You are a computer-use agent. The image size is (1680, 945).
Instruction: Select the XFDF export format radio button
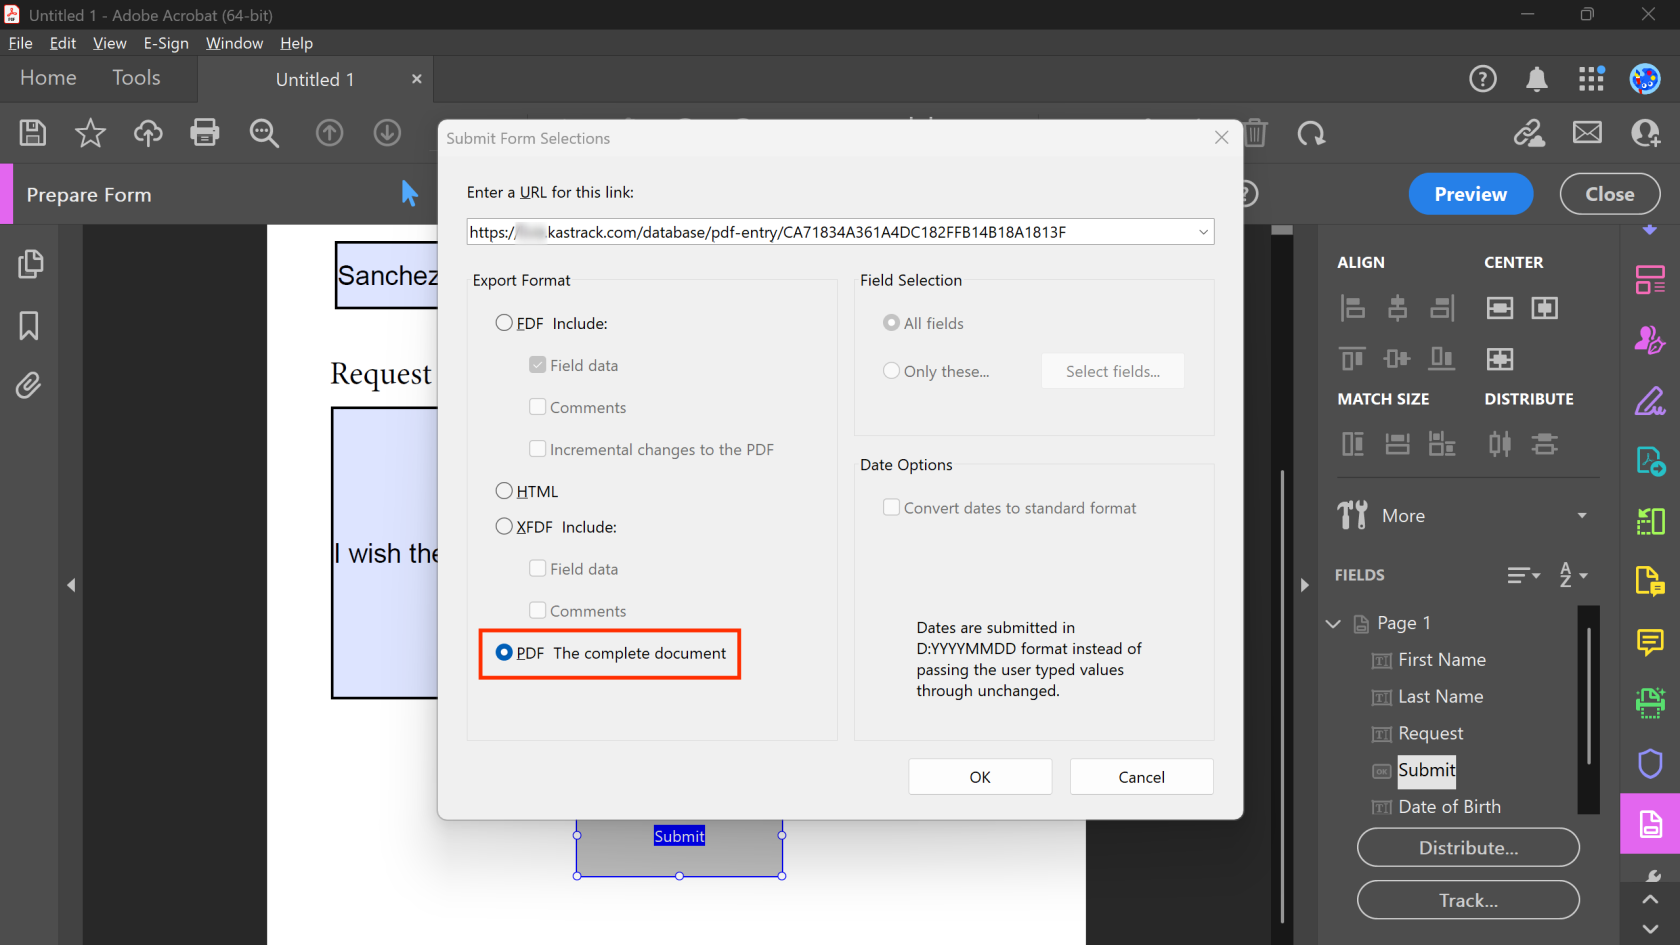[x=504, y=527]
